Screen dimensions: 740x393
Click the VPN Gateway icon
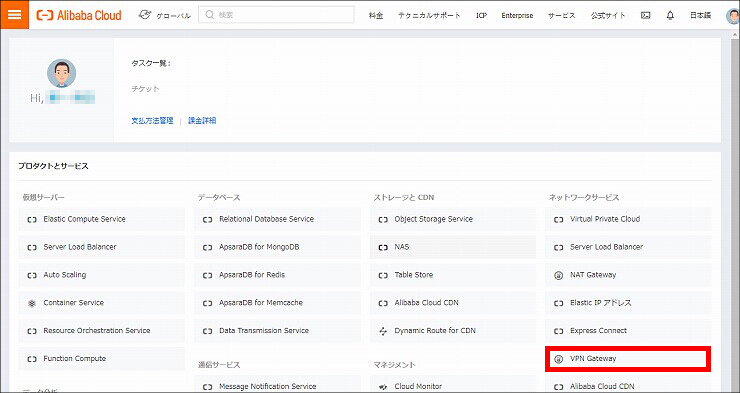559,359
